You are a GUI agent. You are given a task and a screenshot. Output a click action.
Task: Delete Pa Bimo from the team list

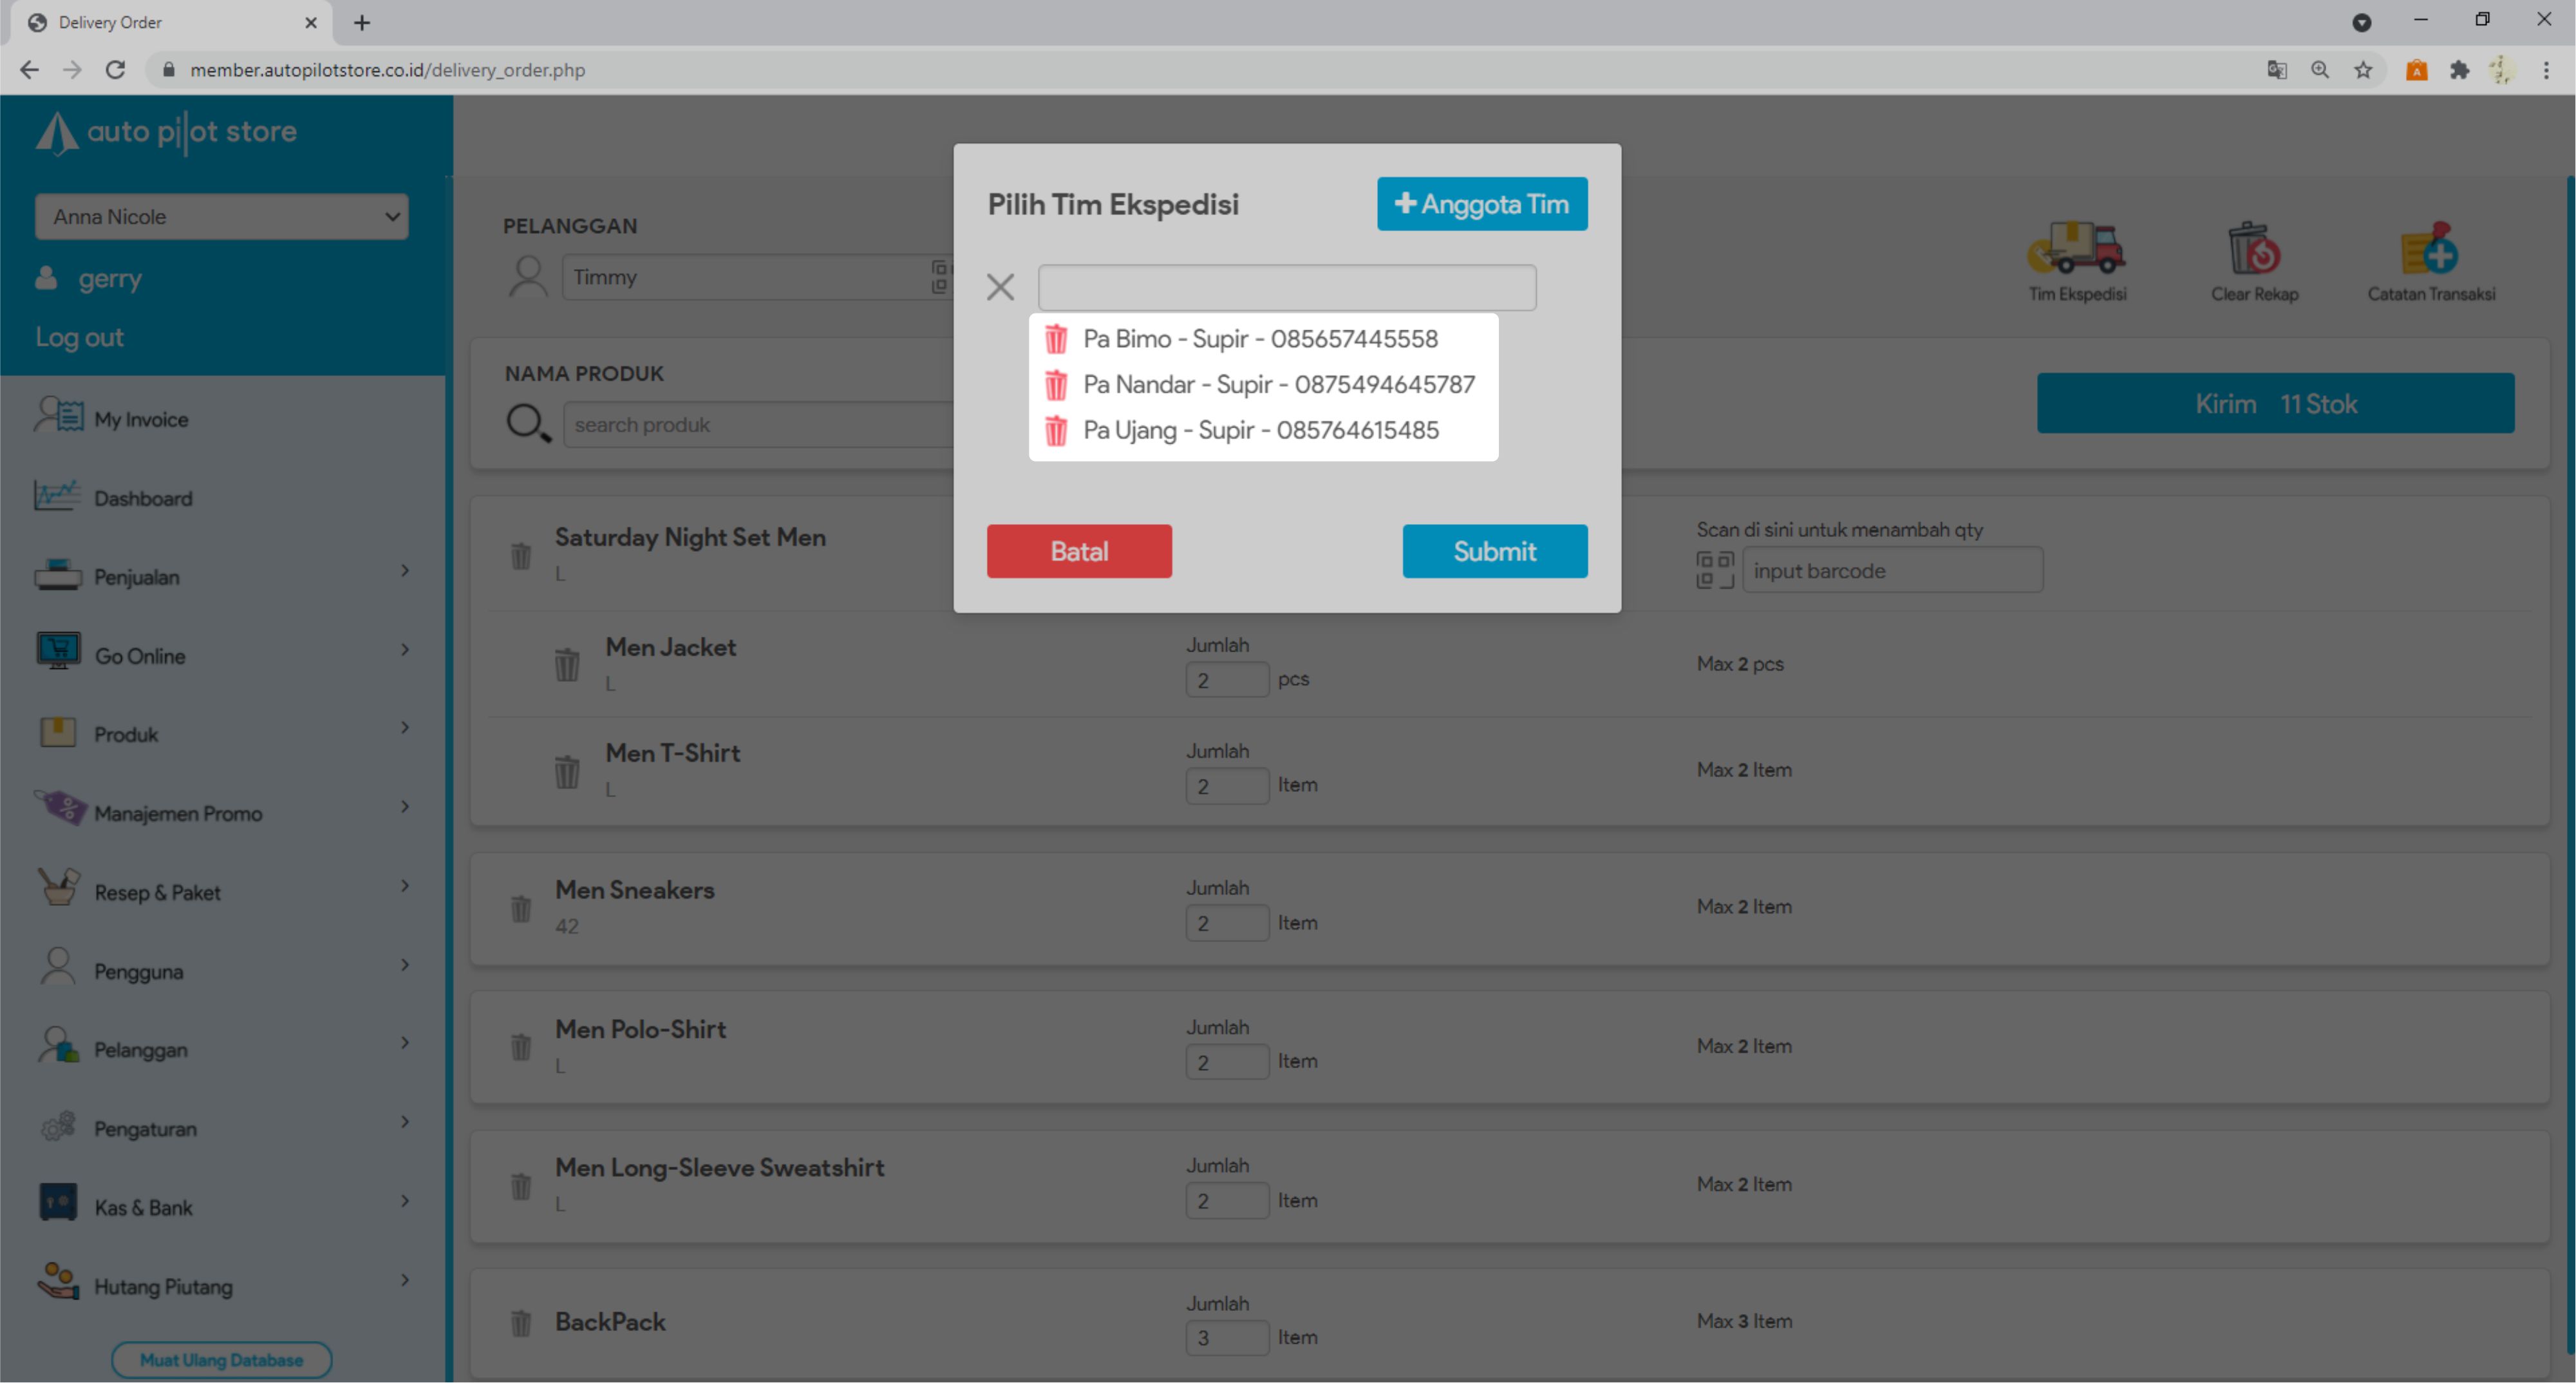(1055, 339)
